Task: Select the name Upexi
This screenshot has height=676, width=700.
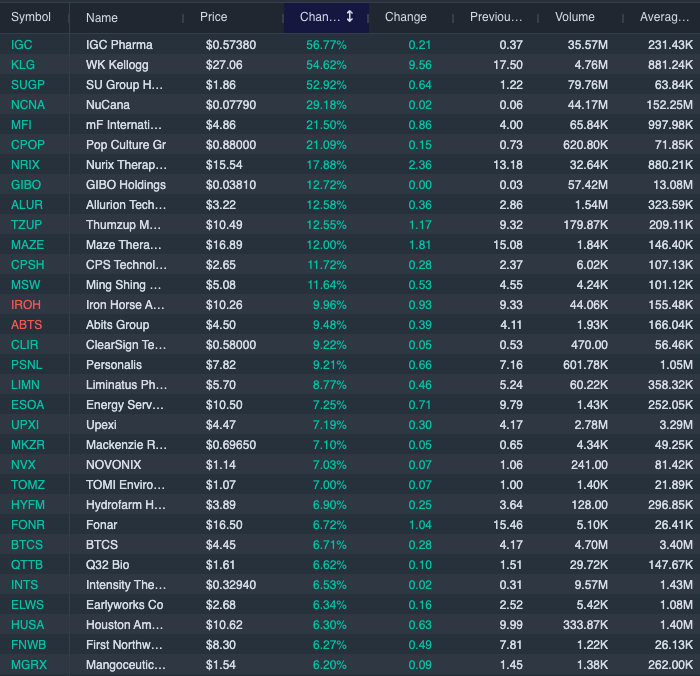Action: [x=101, y=425]
